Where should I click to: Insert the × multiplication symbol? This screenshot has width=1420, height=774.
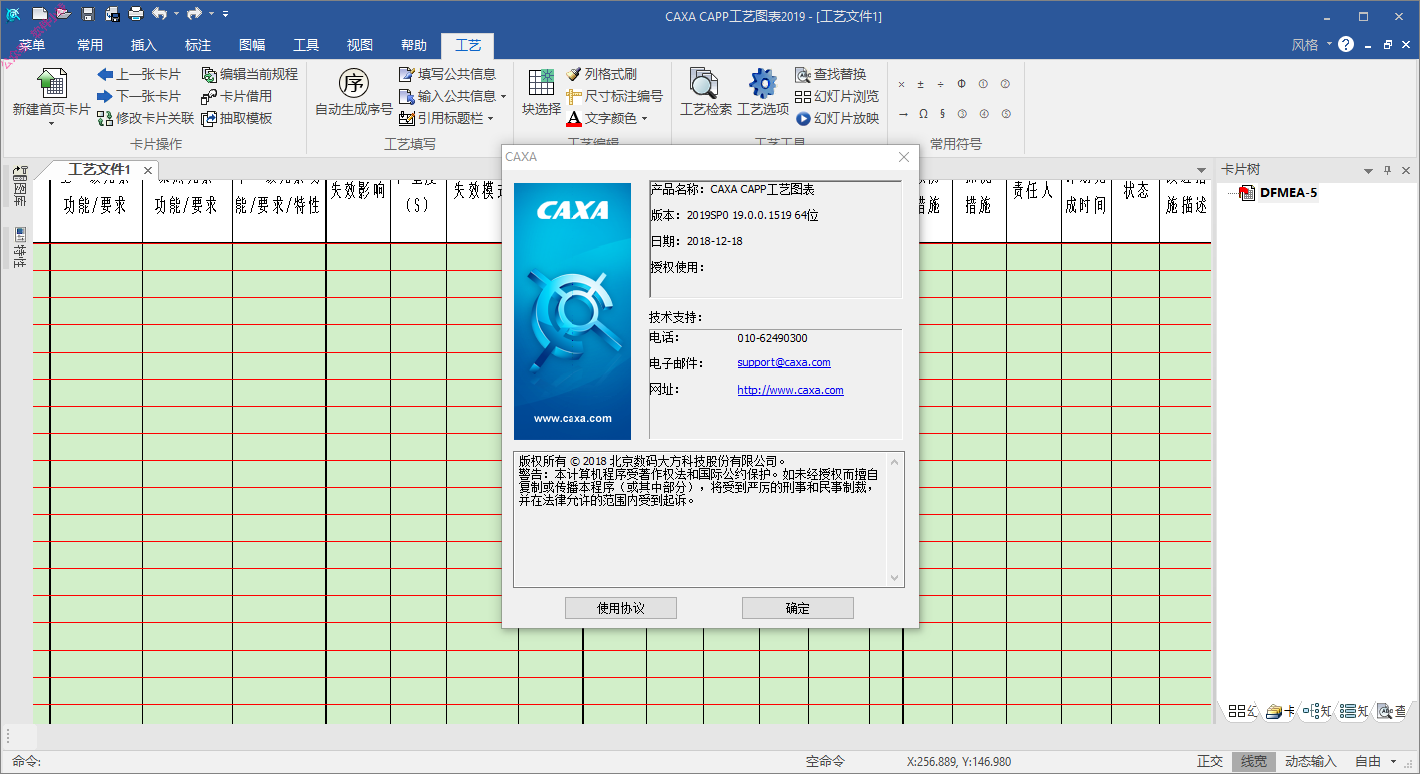[901, 84]
